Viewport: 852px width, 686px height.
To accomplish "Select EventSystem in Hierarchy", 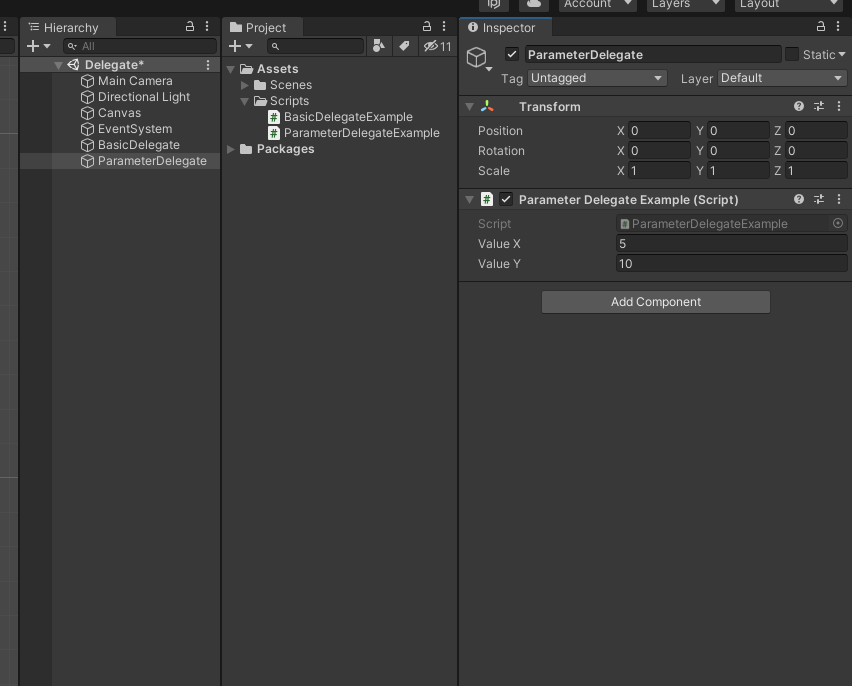I will pos(135,129).
